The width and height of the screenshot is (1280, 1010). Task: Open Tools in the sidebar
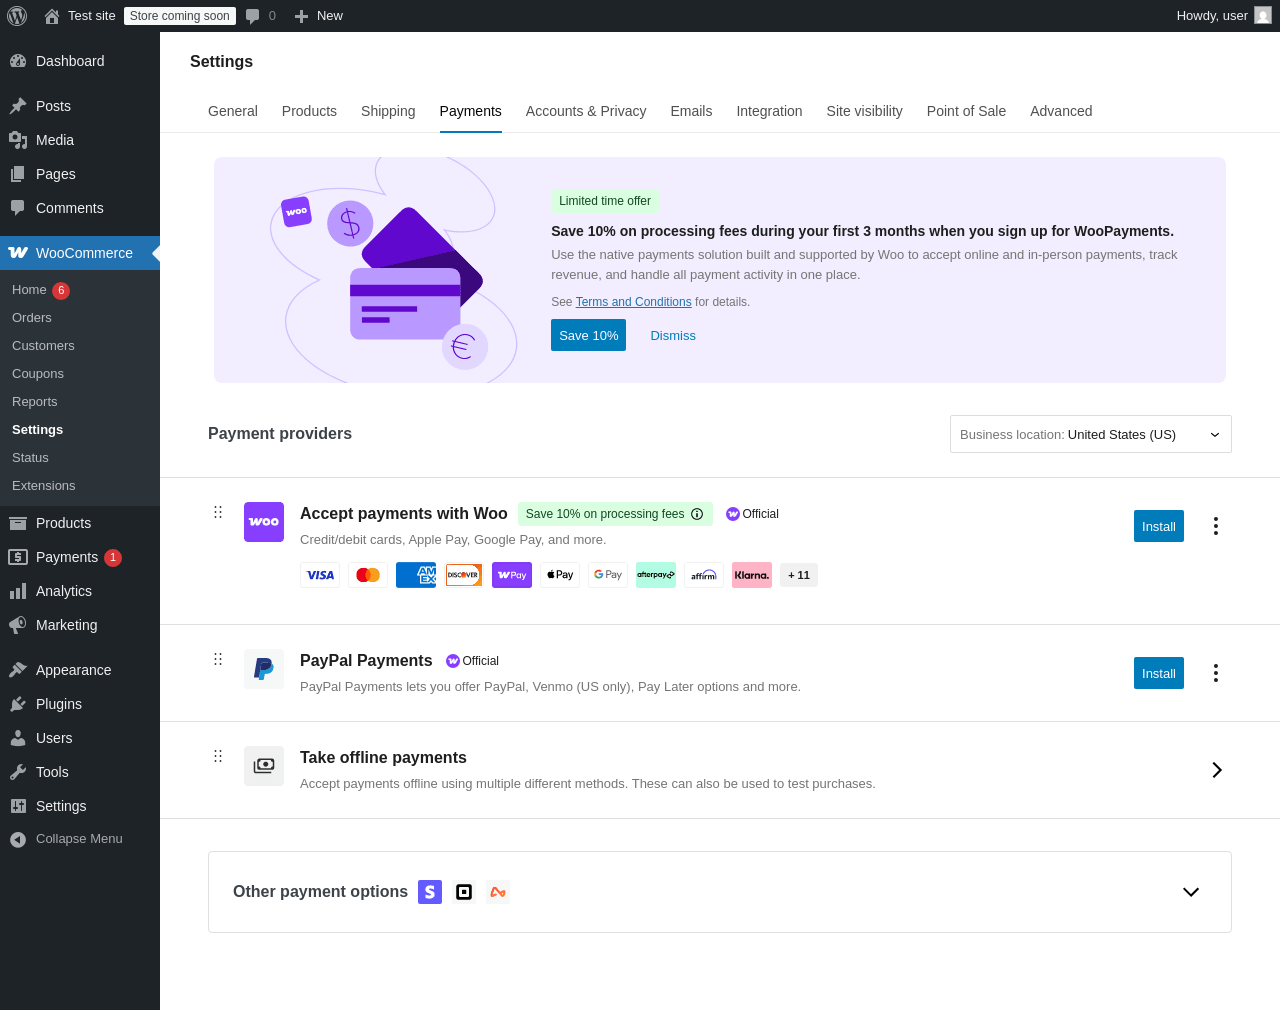click(x=80, y=772)
